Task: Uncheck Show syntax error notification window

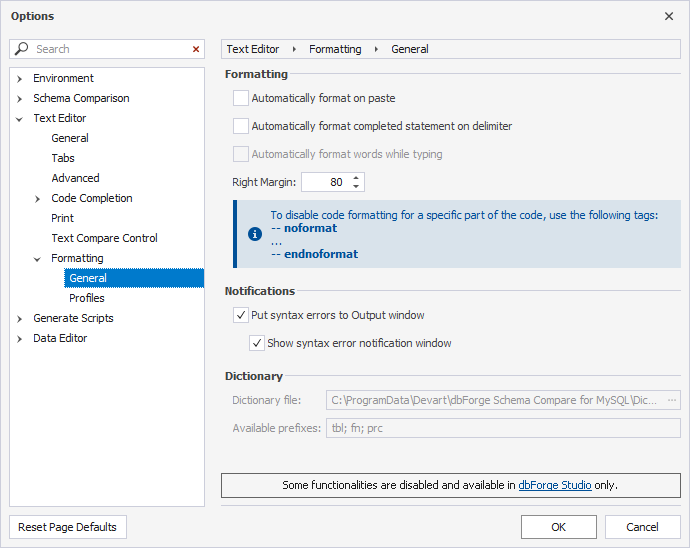Action: tap(257, 343)
